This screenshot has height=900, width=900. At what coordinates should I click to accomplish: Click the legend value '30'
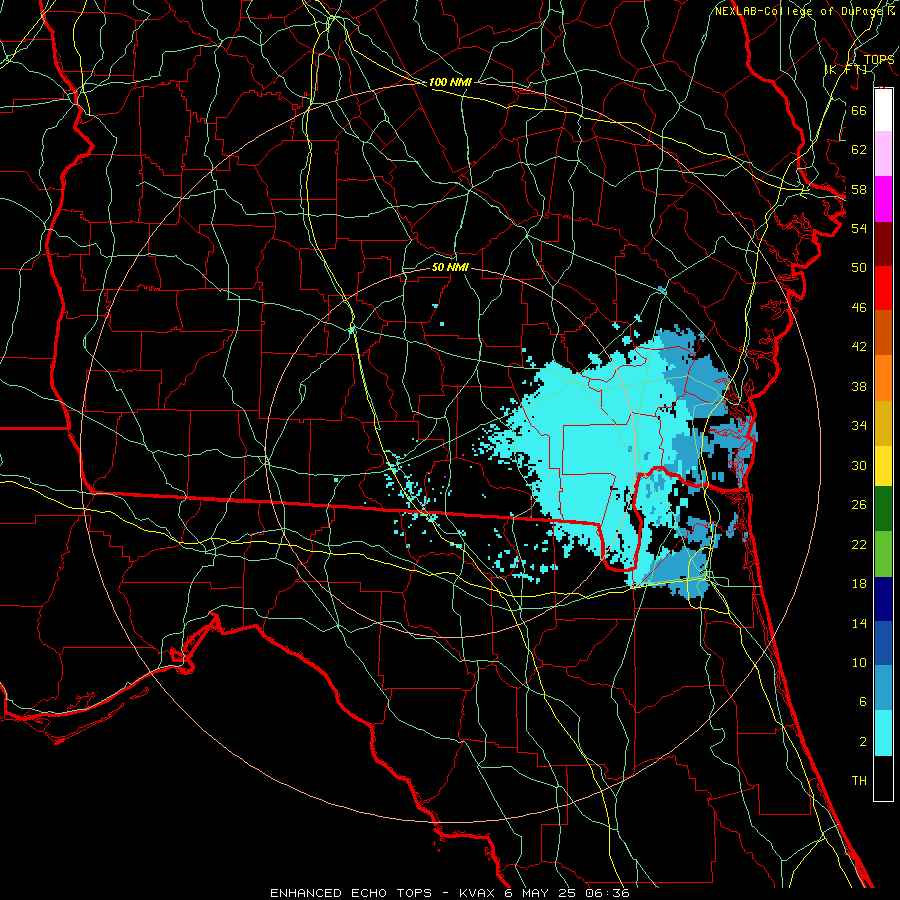859,465
